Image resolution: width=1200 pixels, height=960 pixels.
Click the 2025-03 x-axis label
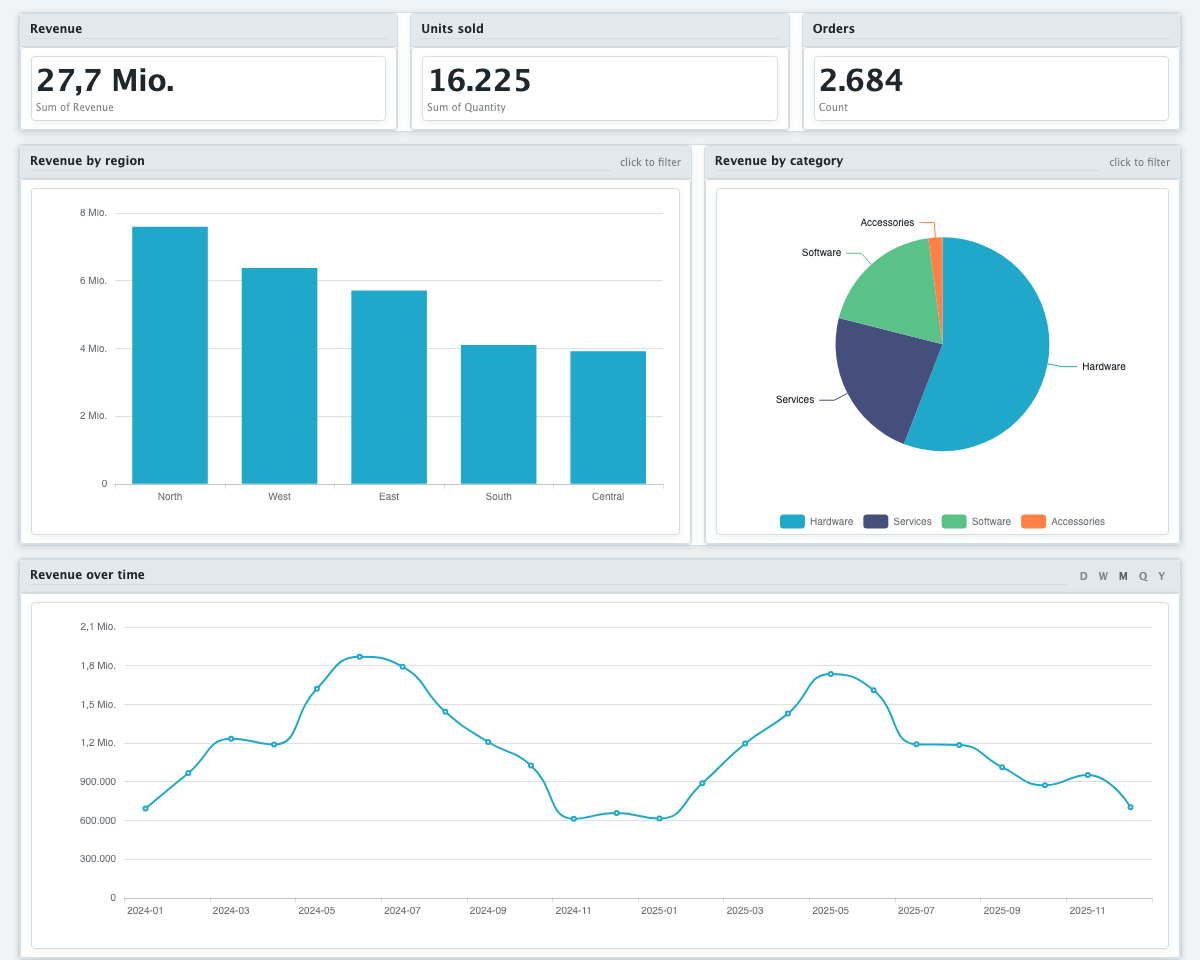tap(744, 911)
